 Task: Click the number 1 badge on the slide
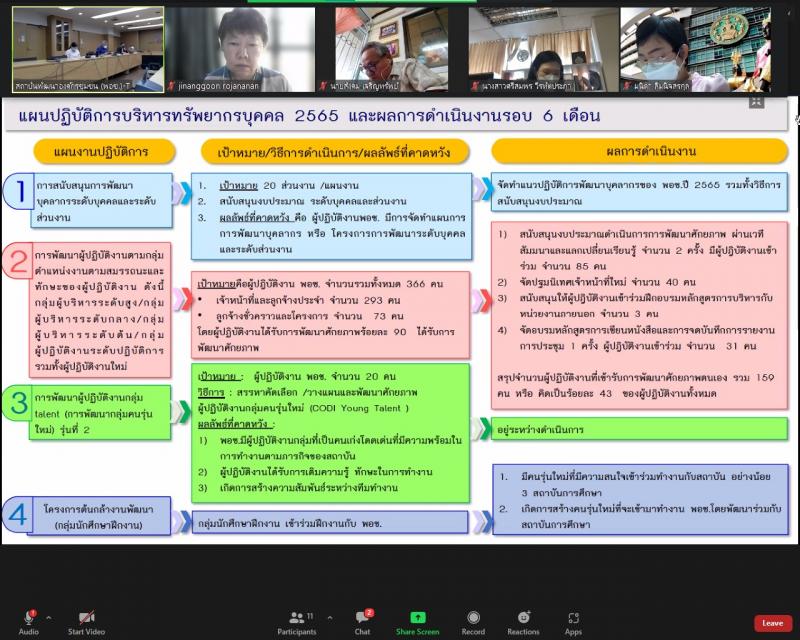18,191
